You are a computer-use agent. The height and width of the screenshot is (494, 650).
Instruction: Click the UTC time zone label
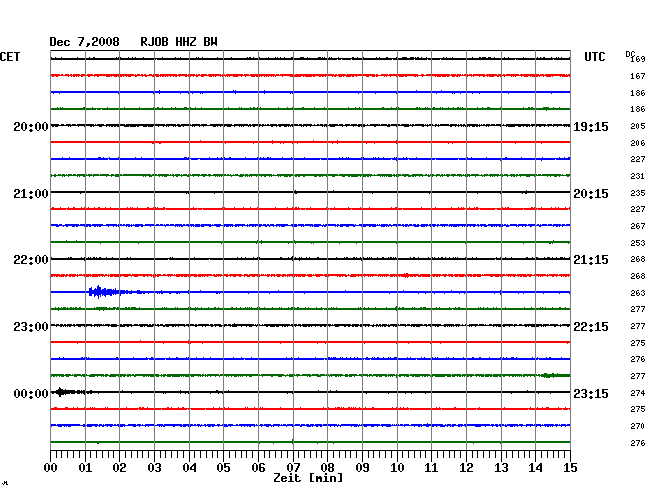pyautogui.click(x=594, y=57)
